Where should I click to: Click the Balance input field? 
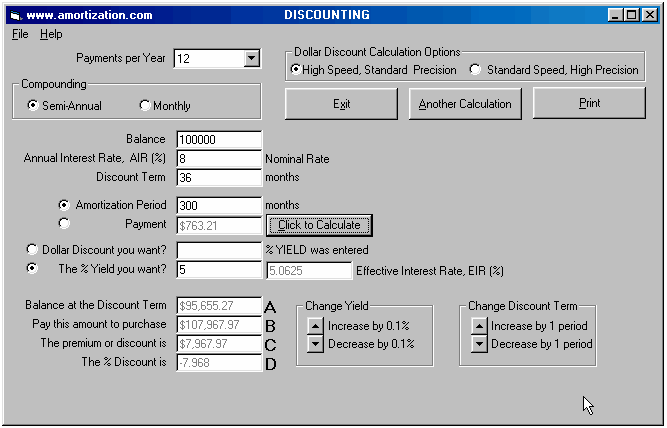pos(218,140)
